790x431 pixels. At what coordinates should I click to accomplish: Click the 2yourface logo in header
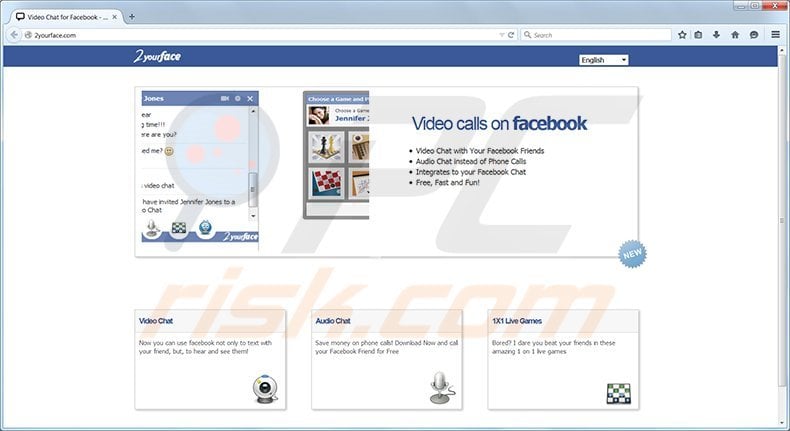point(157,56)
